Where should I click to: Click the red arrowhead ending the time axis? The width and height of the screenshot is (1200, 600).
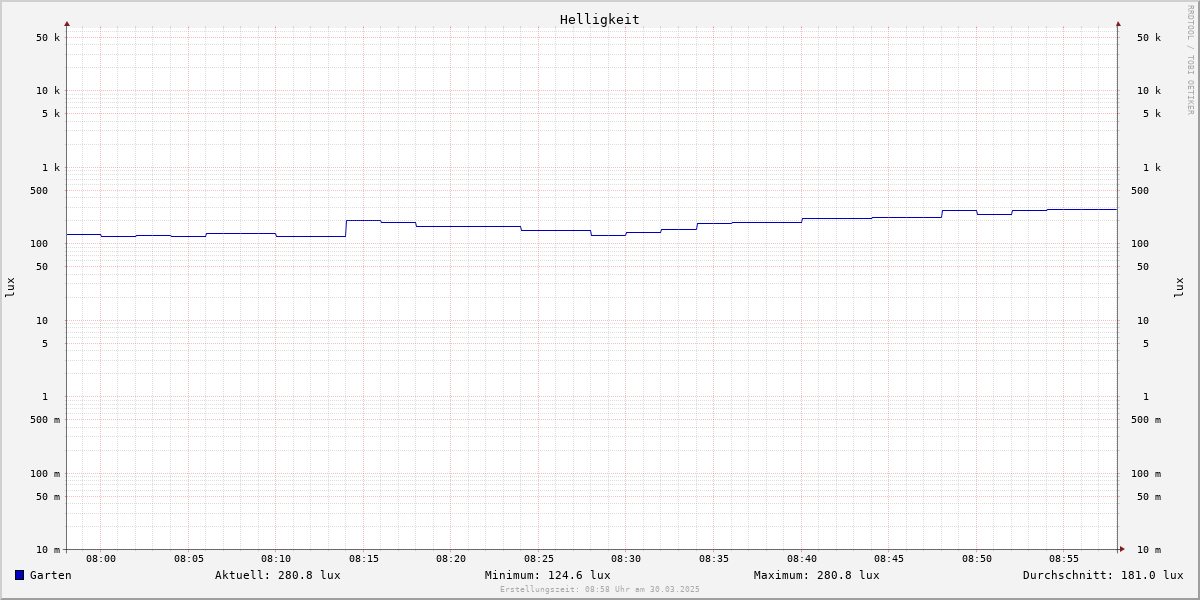[1122, 549]
